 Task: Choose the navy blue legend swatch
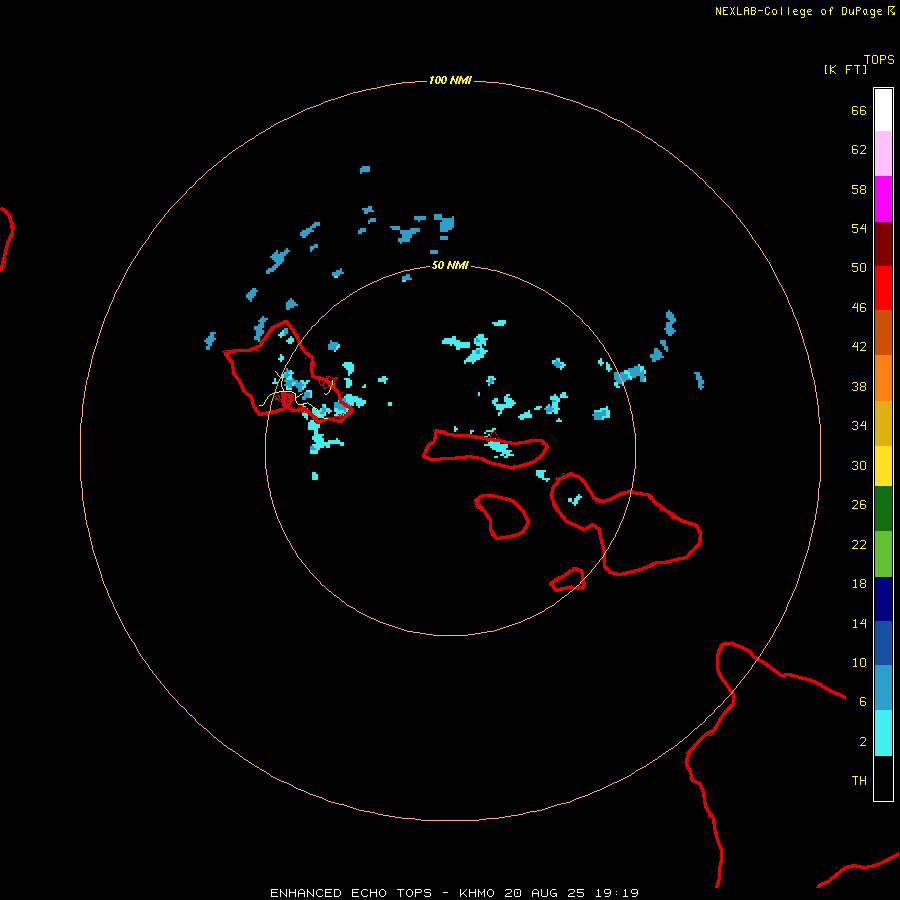point(883,599)
